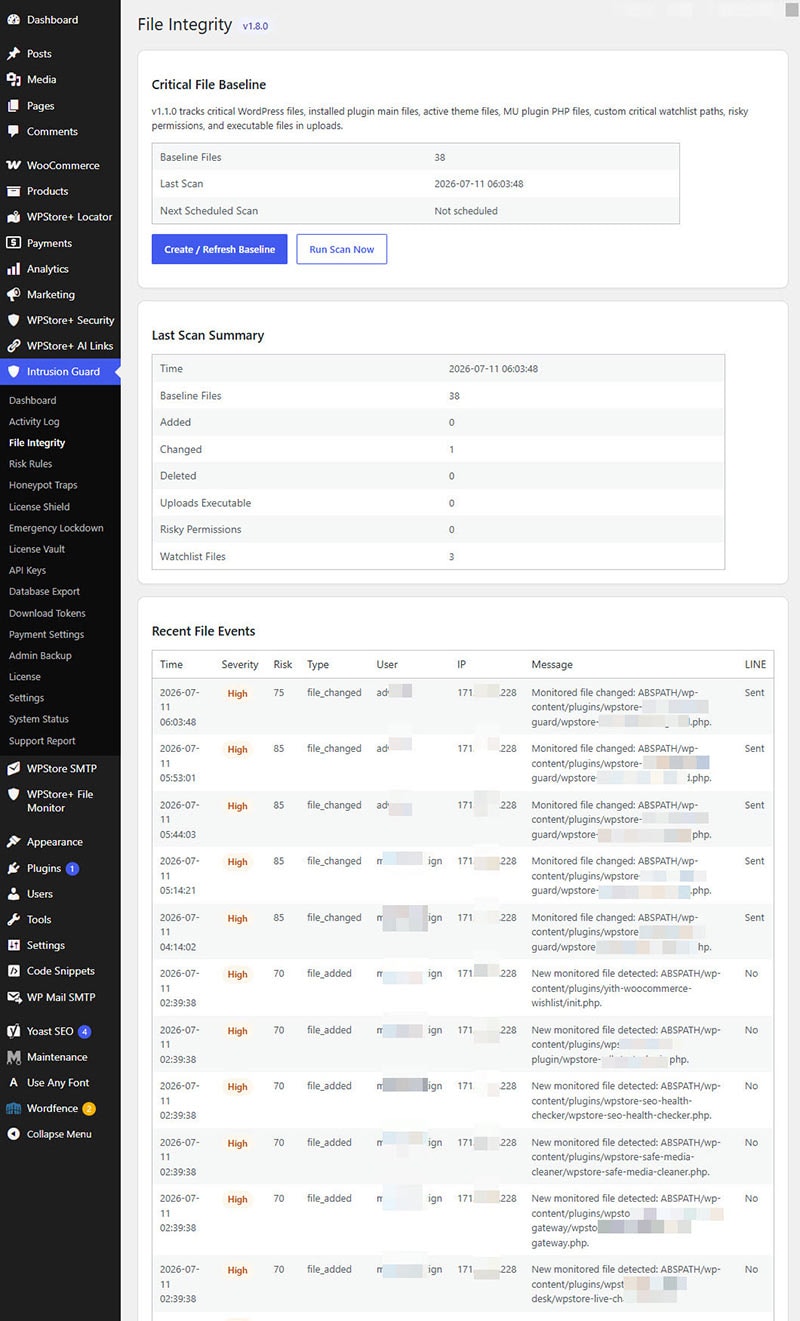This screenshot has height=1321, width=800.
Task: Click the Intrusion Guard shield icon
Action: pyautogui.click(x=13, y=372)
